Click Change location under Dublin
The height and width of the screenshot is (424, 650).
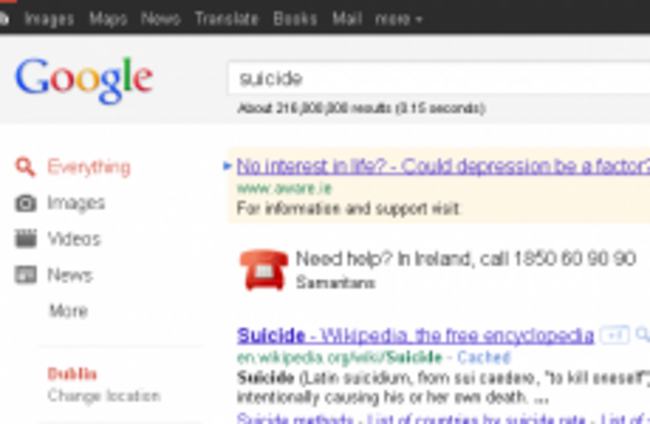104,395
